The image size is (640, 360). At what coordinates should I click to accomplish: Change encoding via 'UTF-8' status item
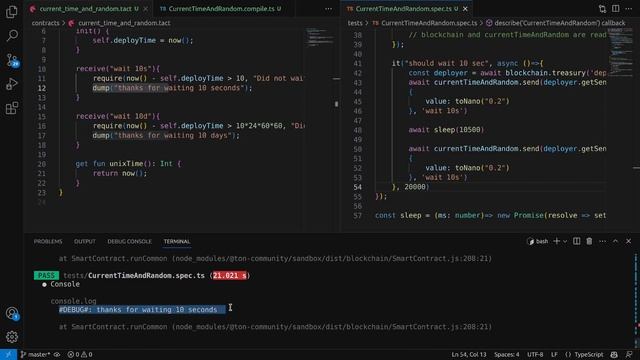click(535, 355)
